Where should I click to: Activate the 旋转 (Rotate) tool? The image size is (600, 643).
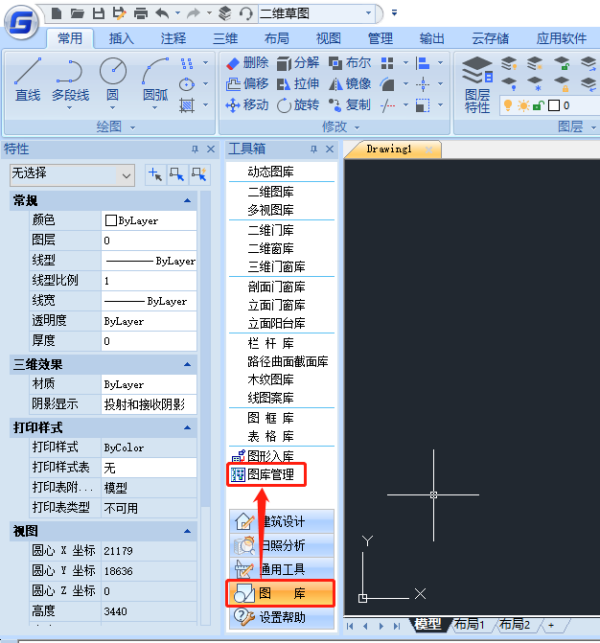click(296, 105)
